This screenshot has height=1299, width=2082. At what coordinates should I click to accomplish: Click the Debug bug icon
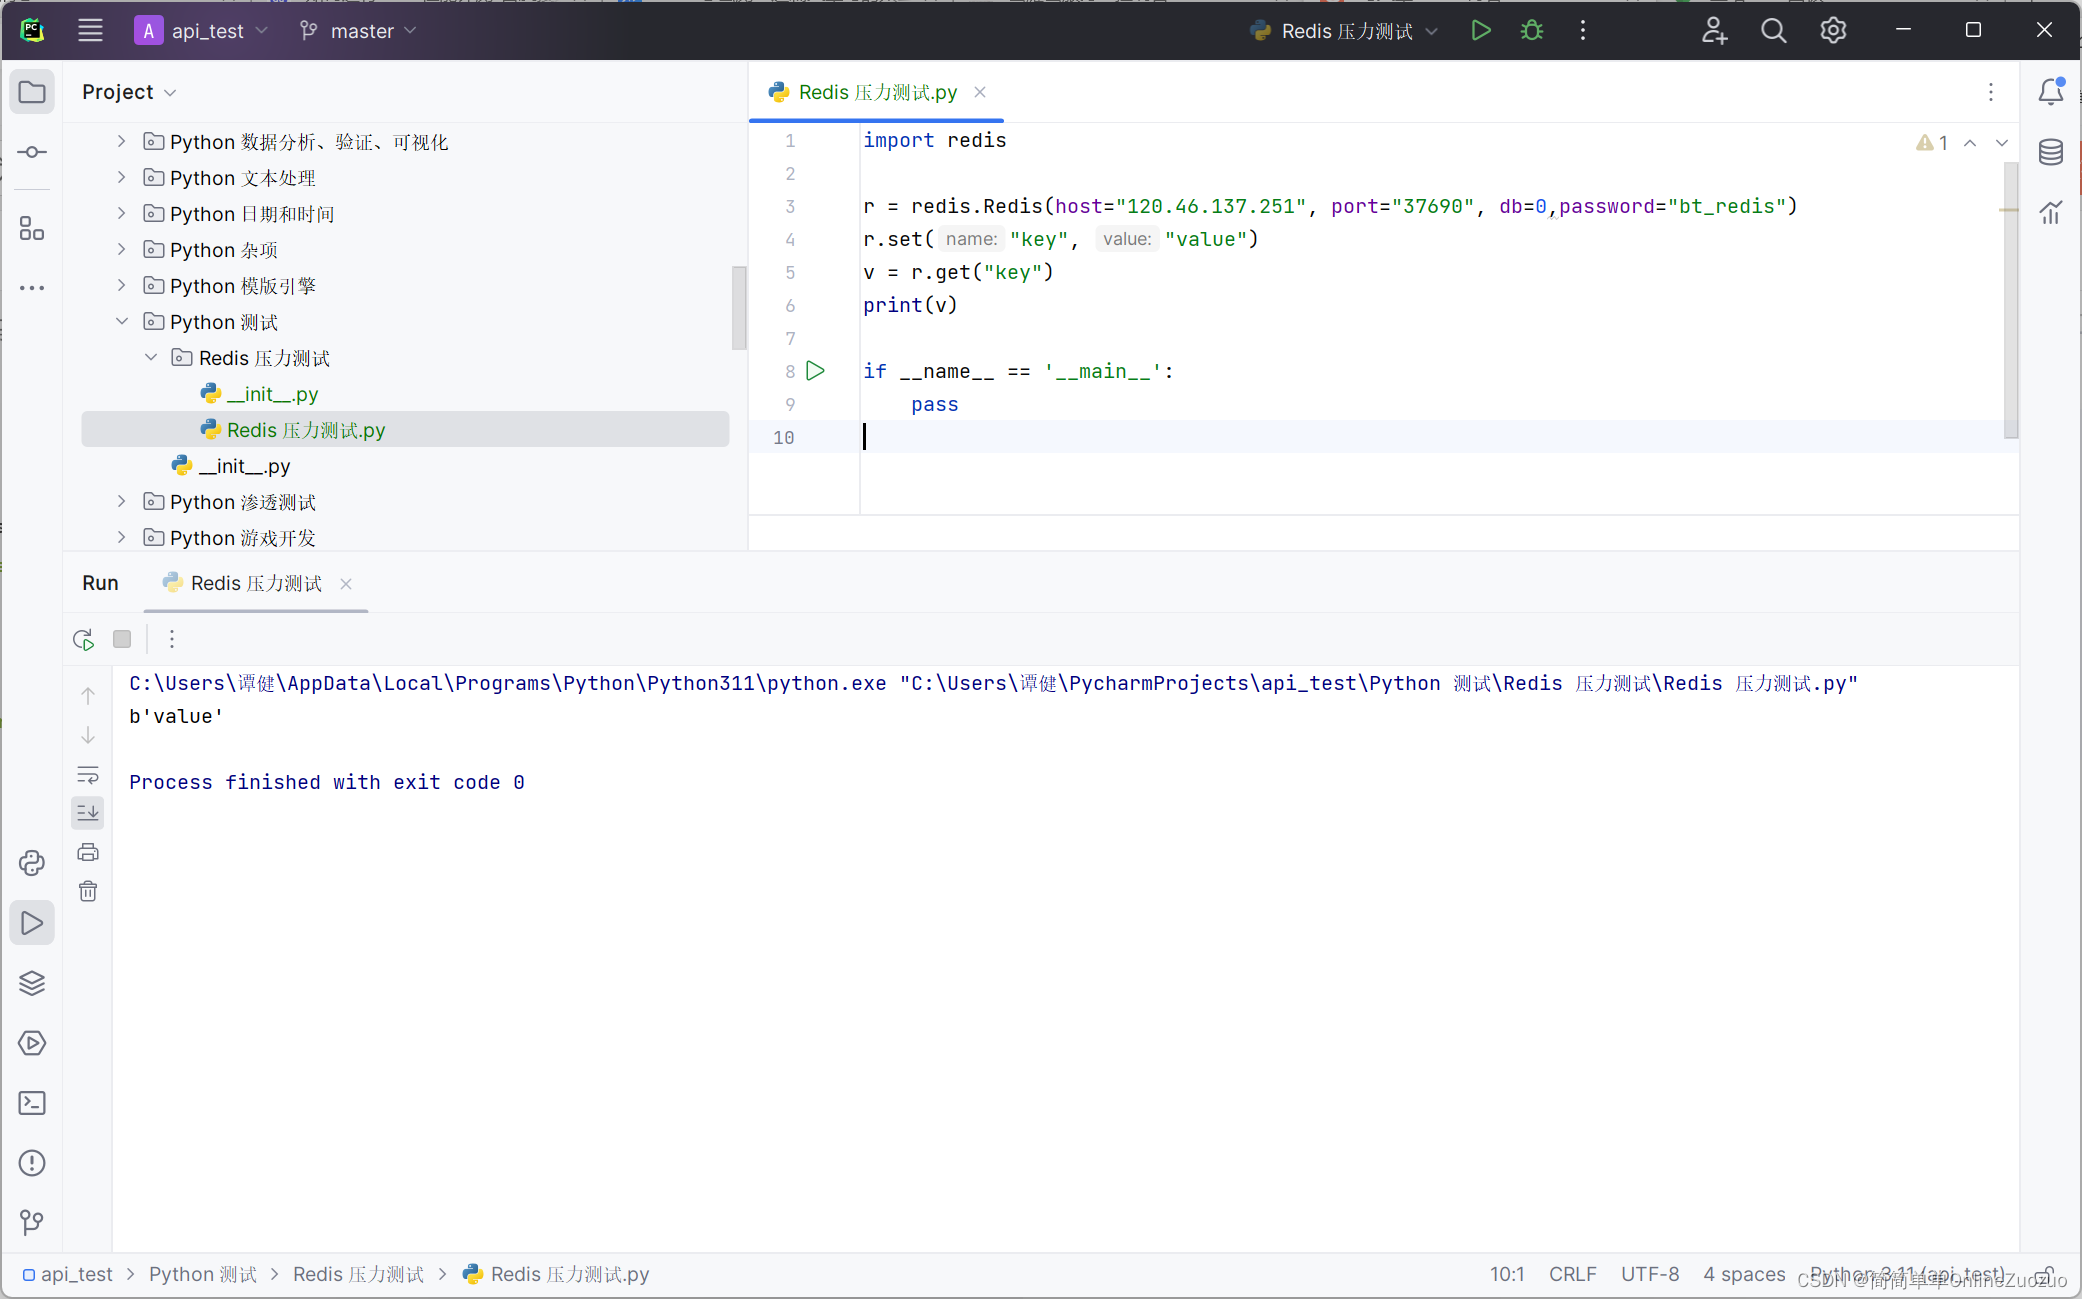1531,31
